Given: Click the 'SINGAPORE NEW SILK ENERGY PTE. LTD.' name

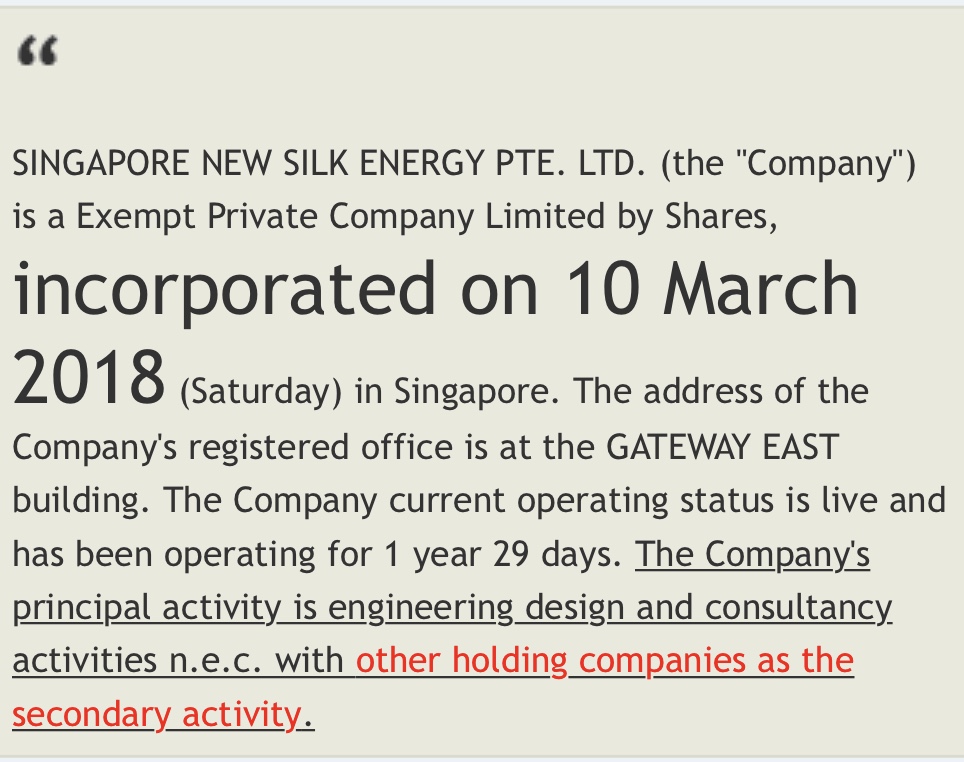Looking at the screenshot, I should pos(328,163).
